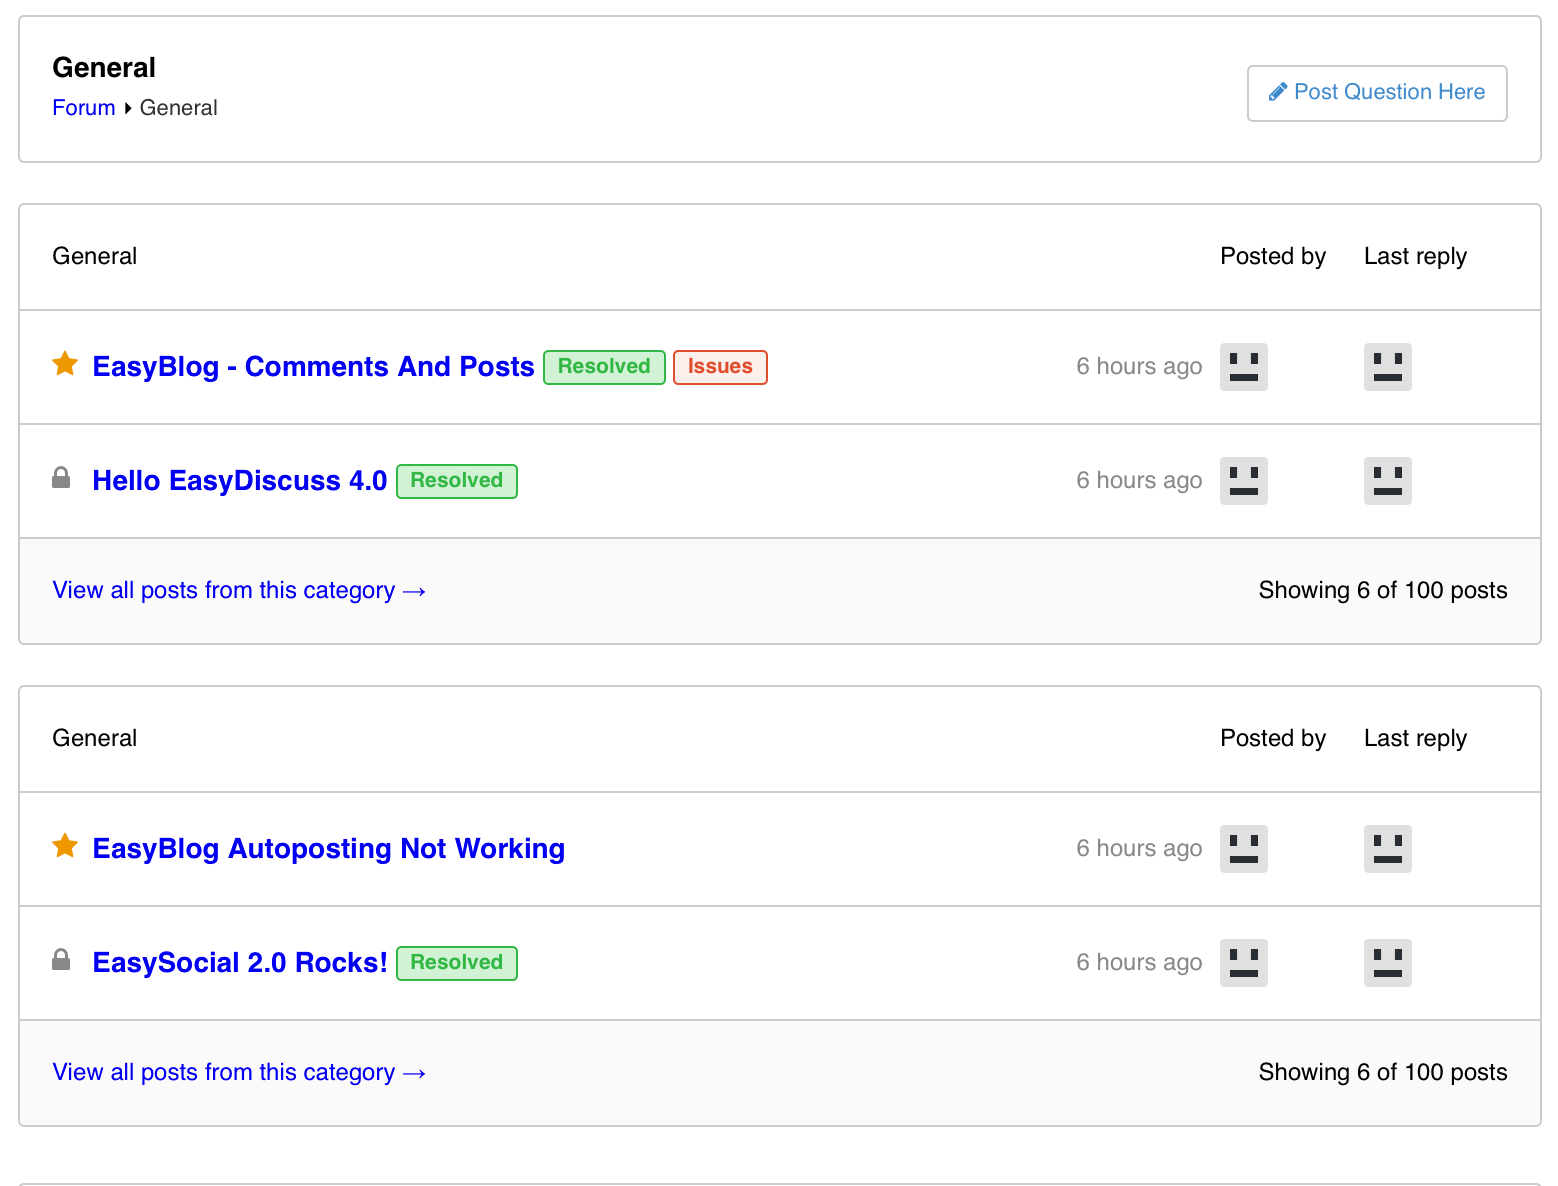Click the Resolved badge on EasySocial 2.0 Rocks!
Screen dimensions: 1558x1186
(457, 963)
